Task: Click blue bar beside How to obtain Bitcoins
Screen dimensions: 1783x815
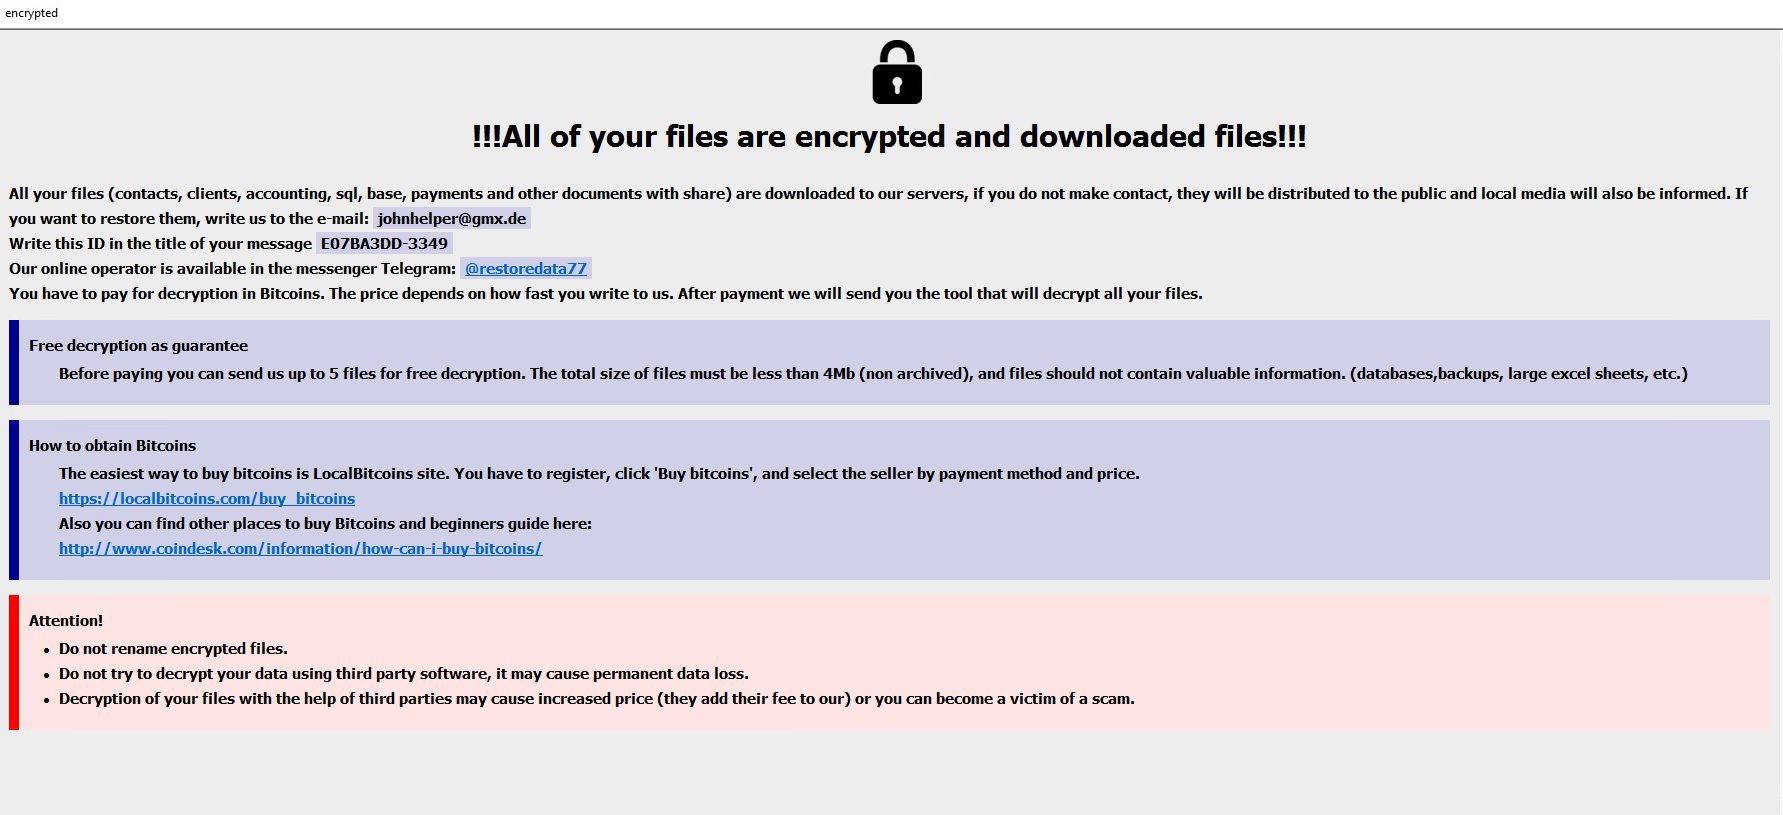Action: 14,500
